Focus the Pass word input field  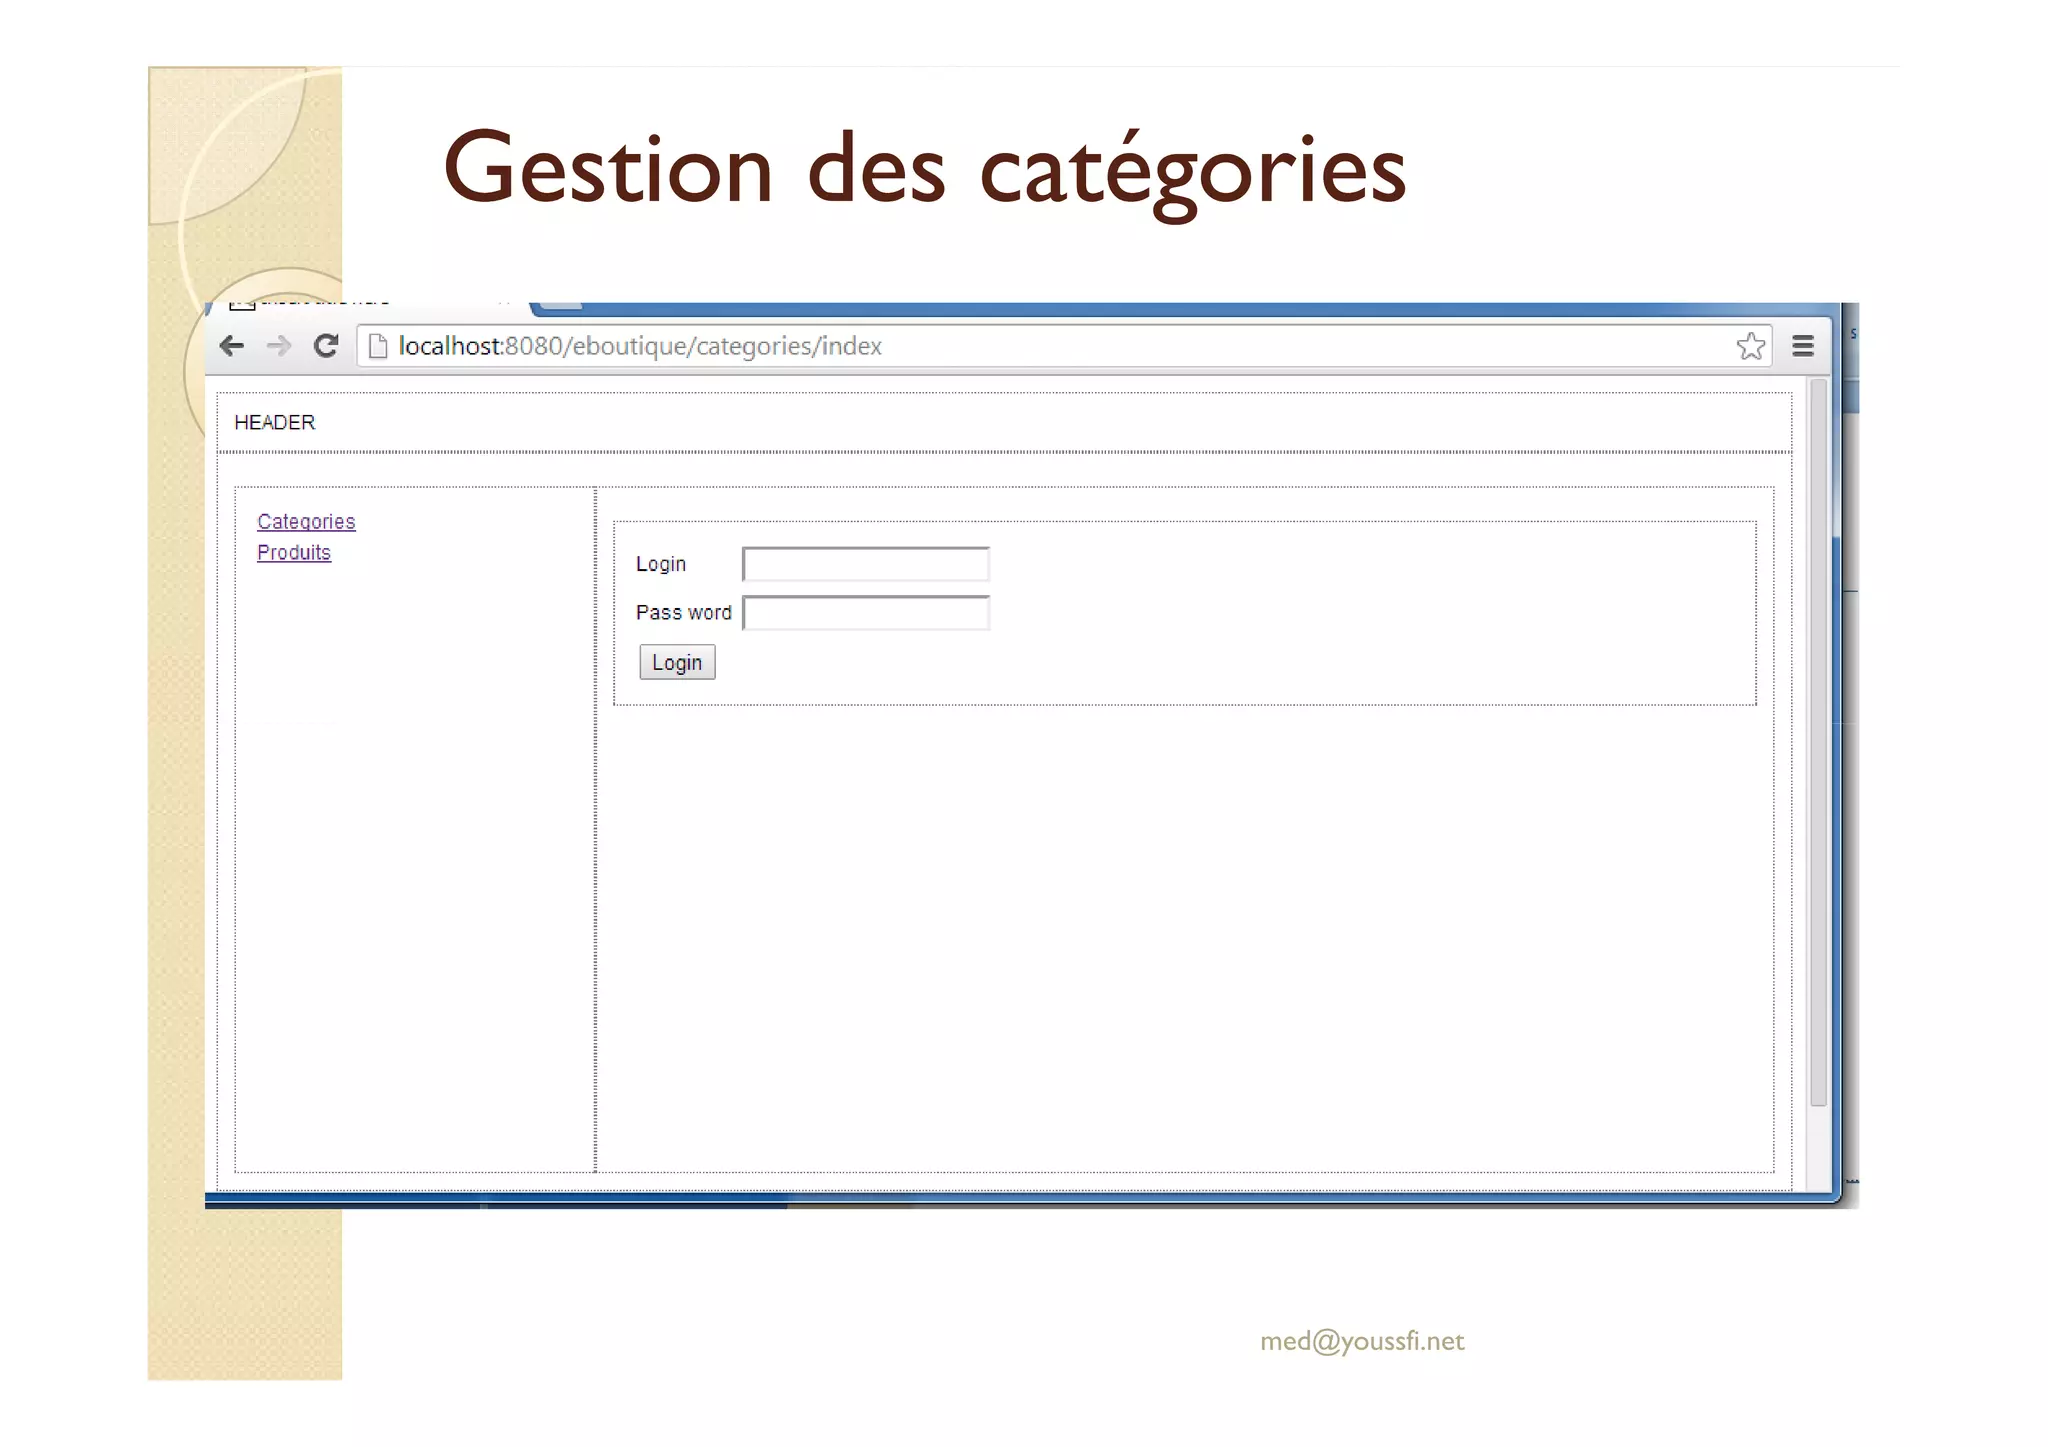coord(866,613)
